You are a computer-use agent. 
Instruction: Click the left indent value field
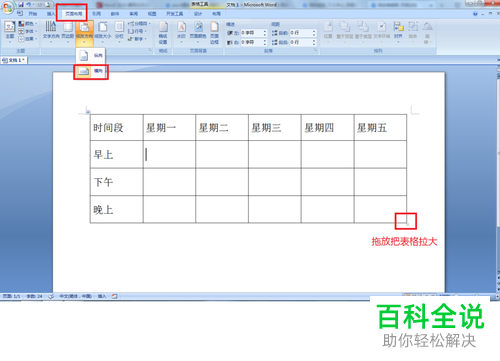[x=251, y=33]
